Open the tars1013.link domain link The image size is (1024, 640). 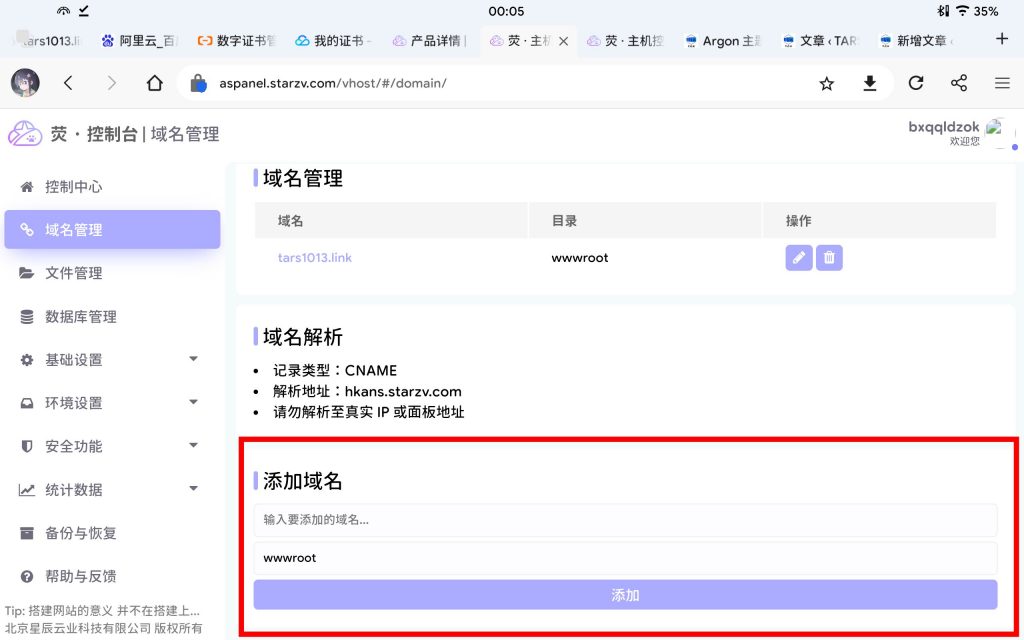315,258
